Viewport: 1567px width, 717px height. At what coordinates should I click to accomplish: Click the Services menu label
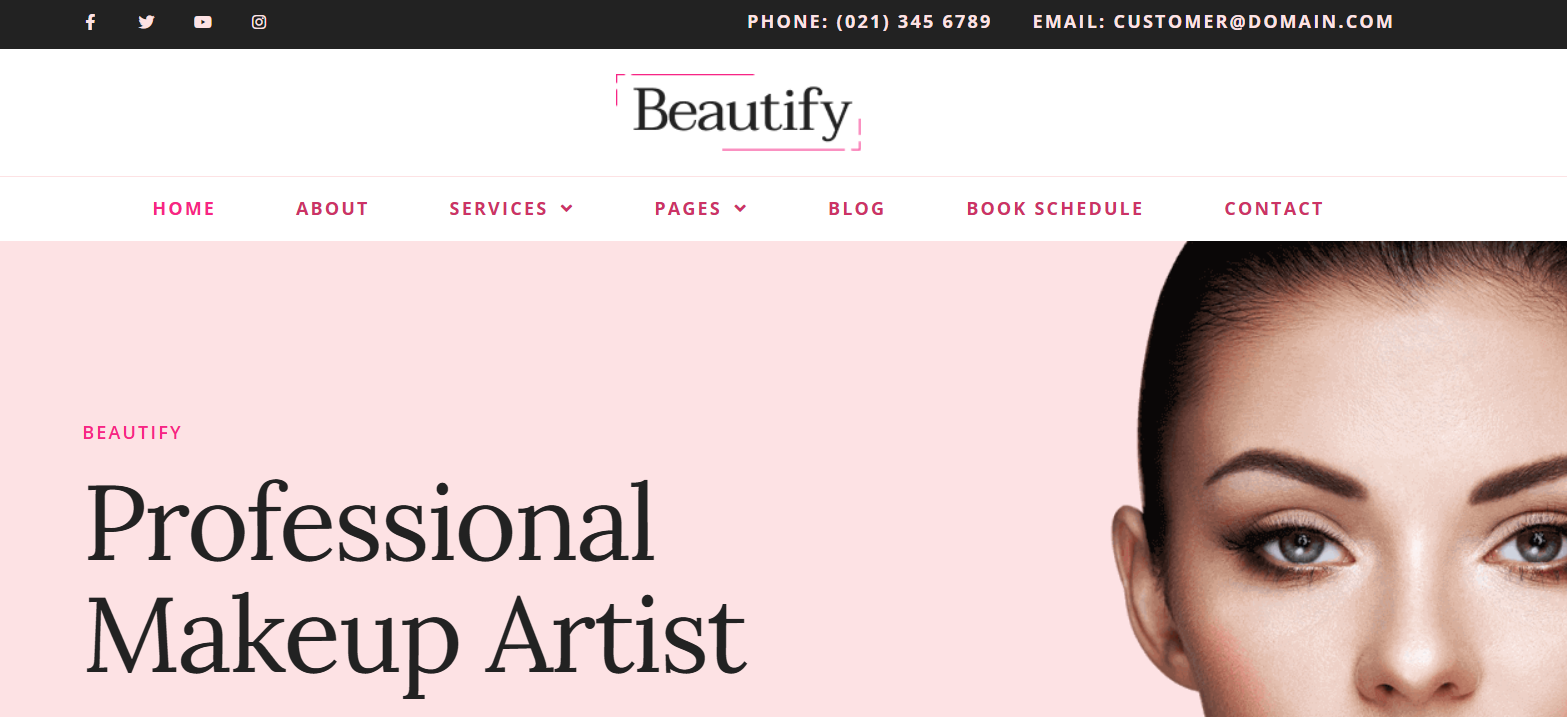pos(498,209)
